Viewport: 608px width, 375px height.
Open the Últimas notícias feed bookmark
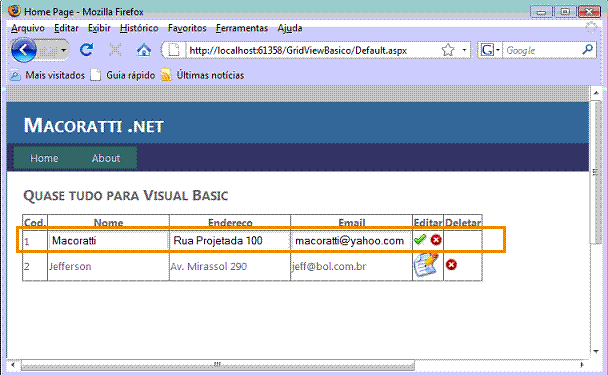click(203, 75)
